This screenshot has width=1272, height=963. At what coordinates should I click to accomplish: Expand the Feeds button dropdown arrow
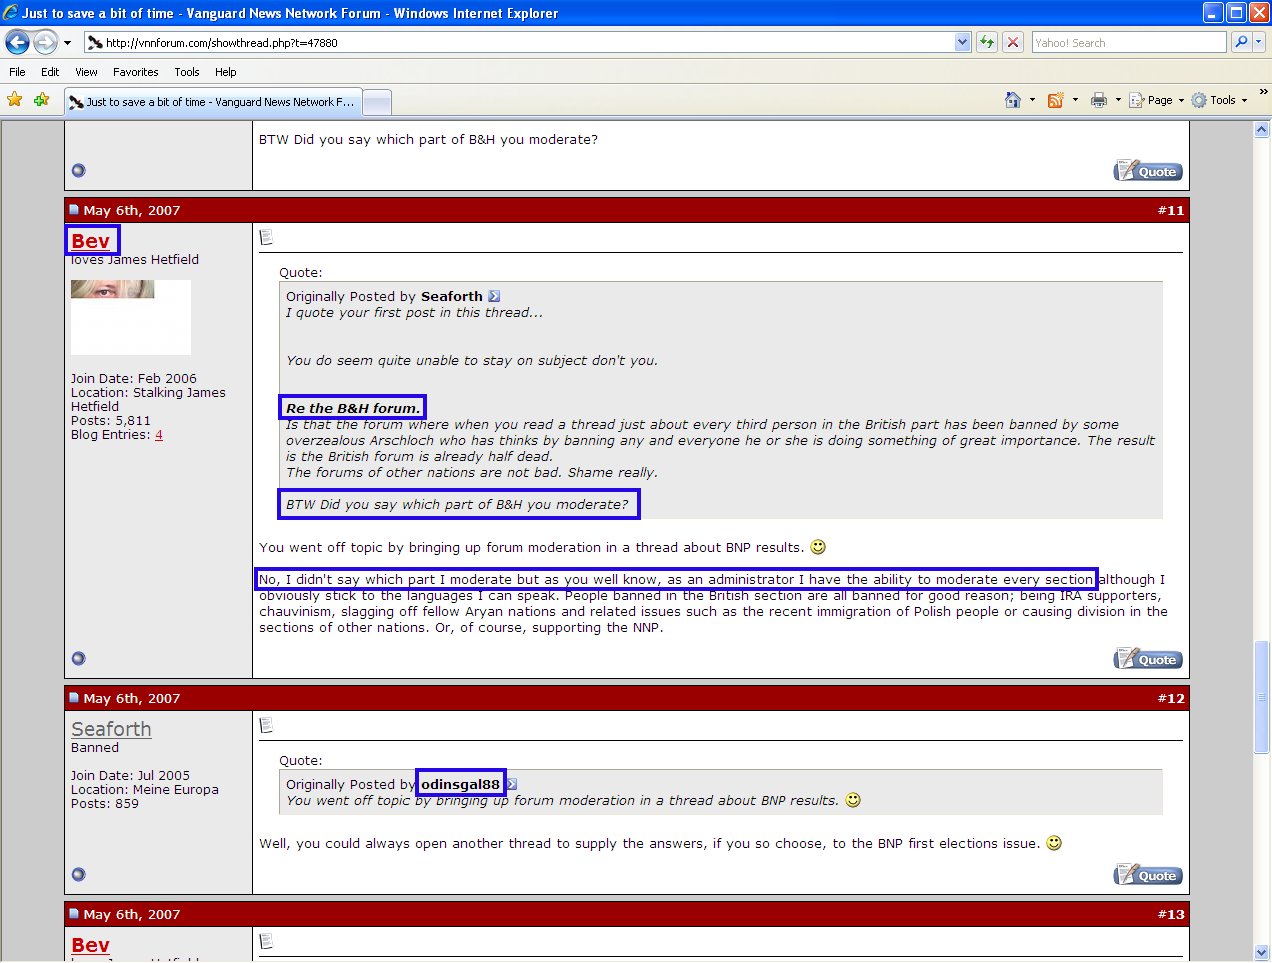pyautogui.click(x=1075, y=100)
